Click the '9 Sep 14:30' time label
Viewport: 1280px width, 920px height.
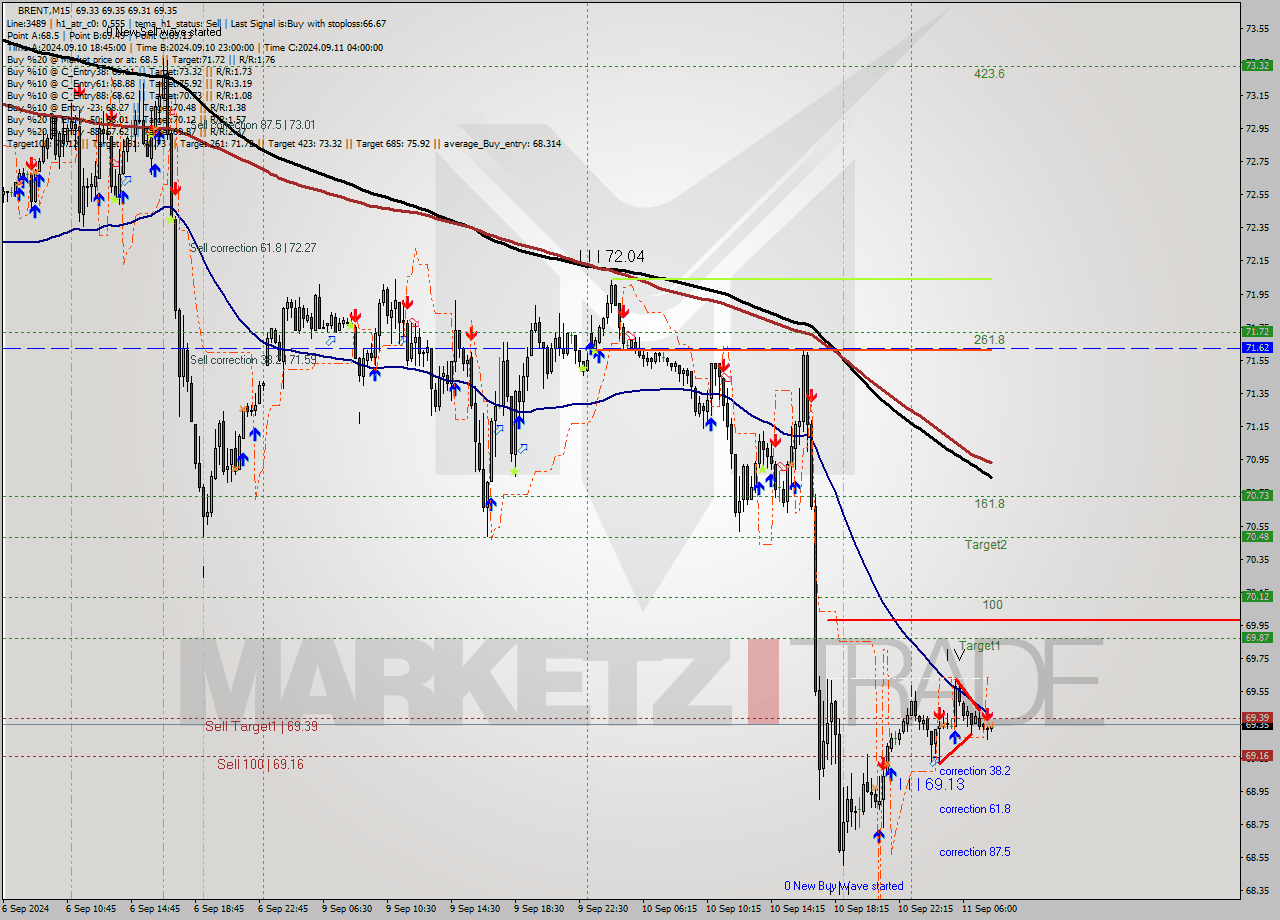[475, 909]
